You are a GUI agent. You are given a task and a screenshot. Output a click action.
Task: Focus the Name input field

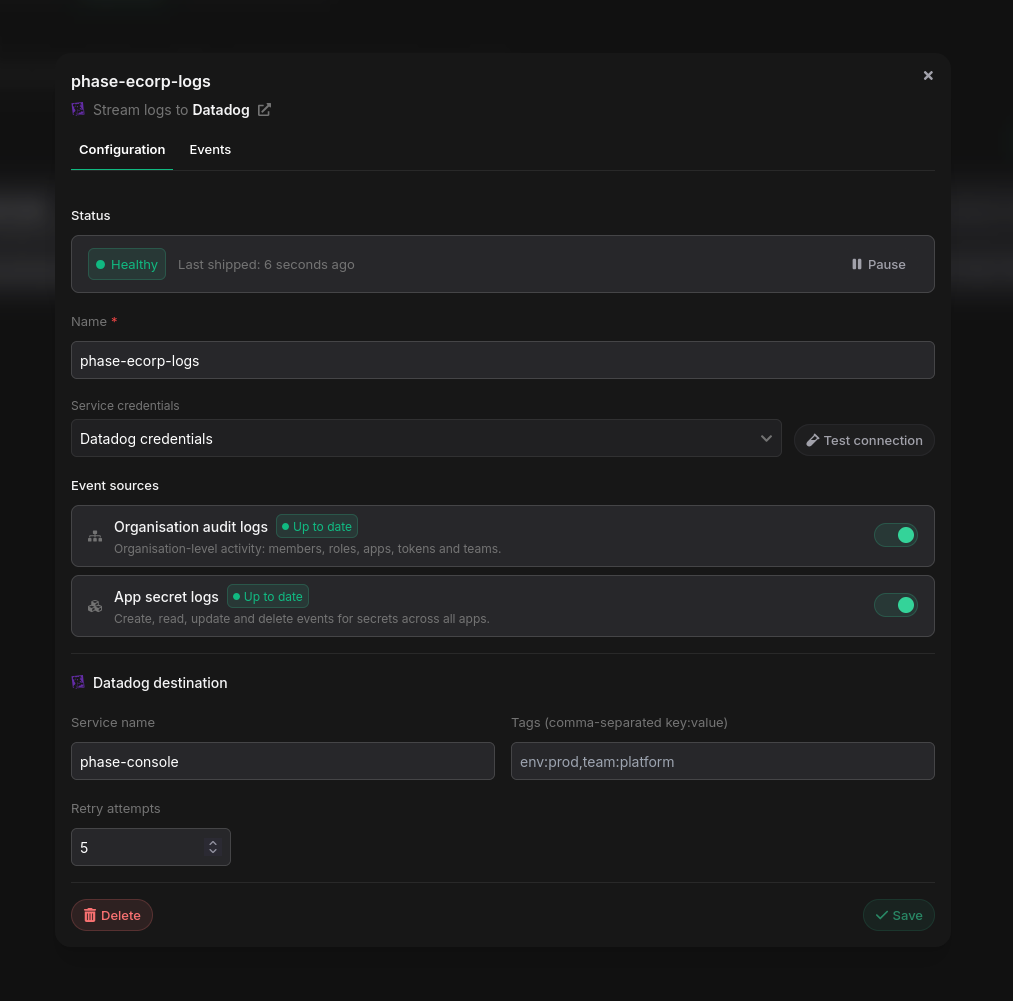point(503,361)
